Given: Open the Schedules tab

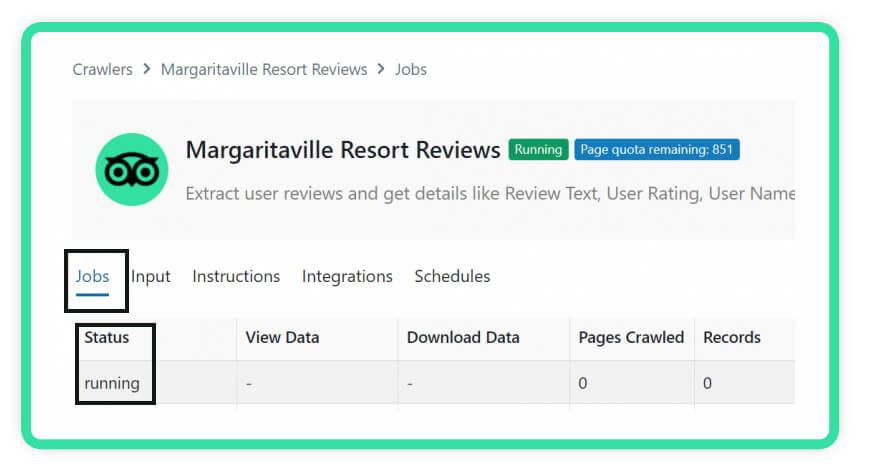Looking at the screenshot, I should pyautogui.click(x=452, y=276).
